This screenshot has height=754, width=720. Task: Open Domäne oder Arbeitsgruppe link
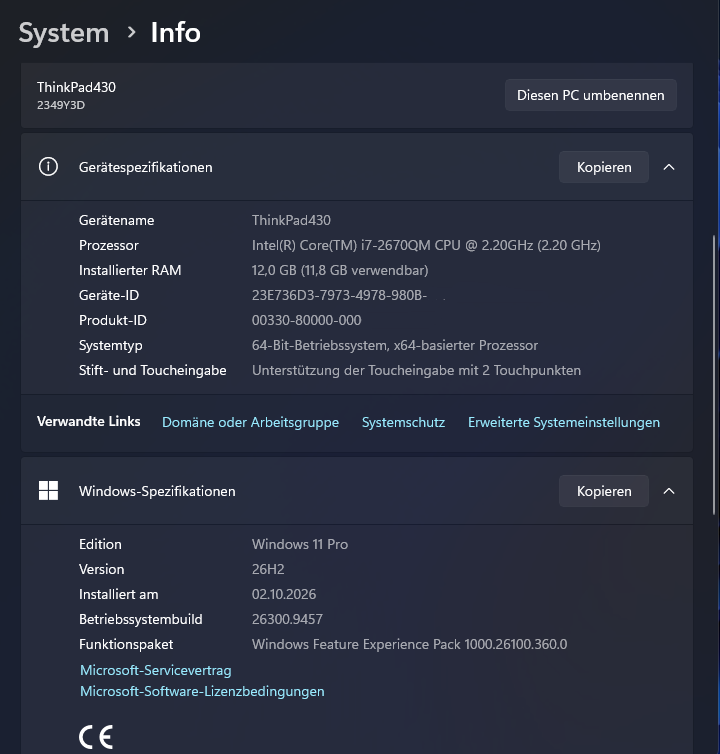tap(250, 422)
